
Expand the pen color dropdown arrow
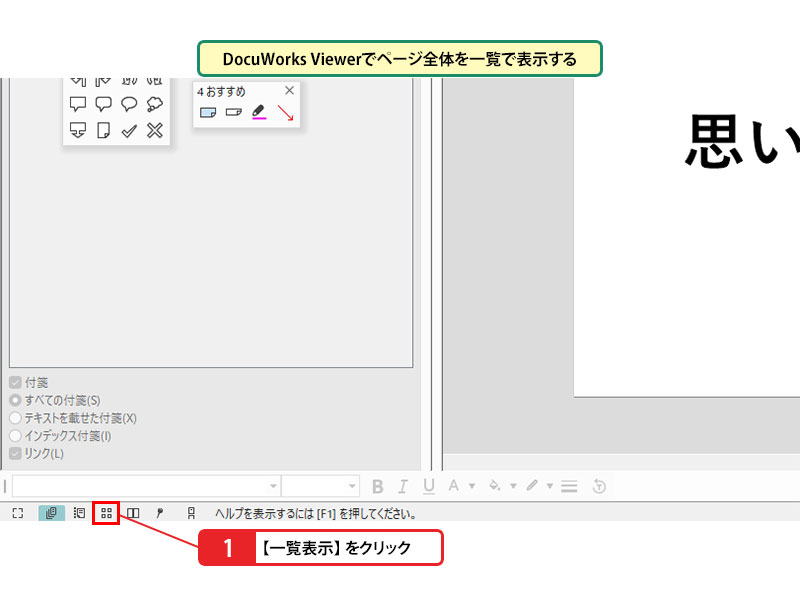coord(550,486)
